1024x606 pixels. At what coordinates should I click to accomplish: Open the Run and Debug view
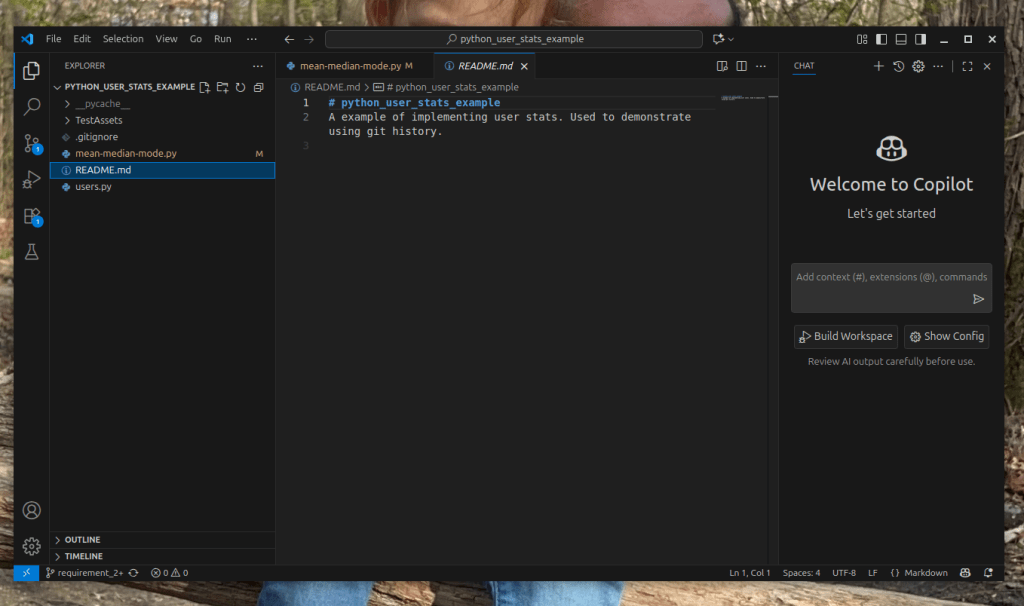[x=32, y=180]
